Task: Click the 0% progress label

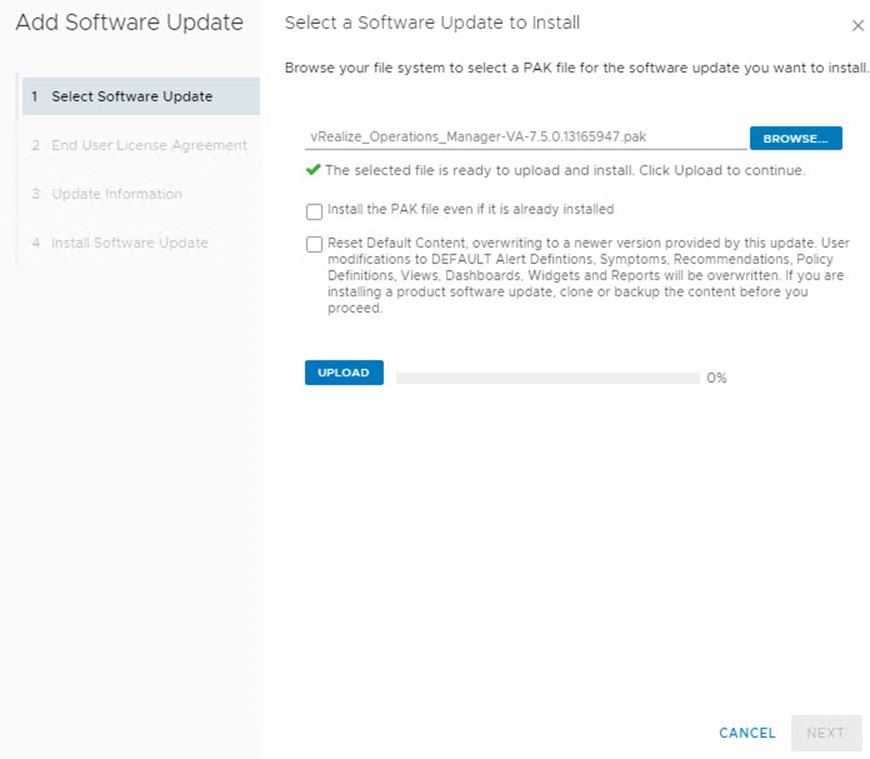Action: [x=716, y=378]
